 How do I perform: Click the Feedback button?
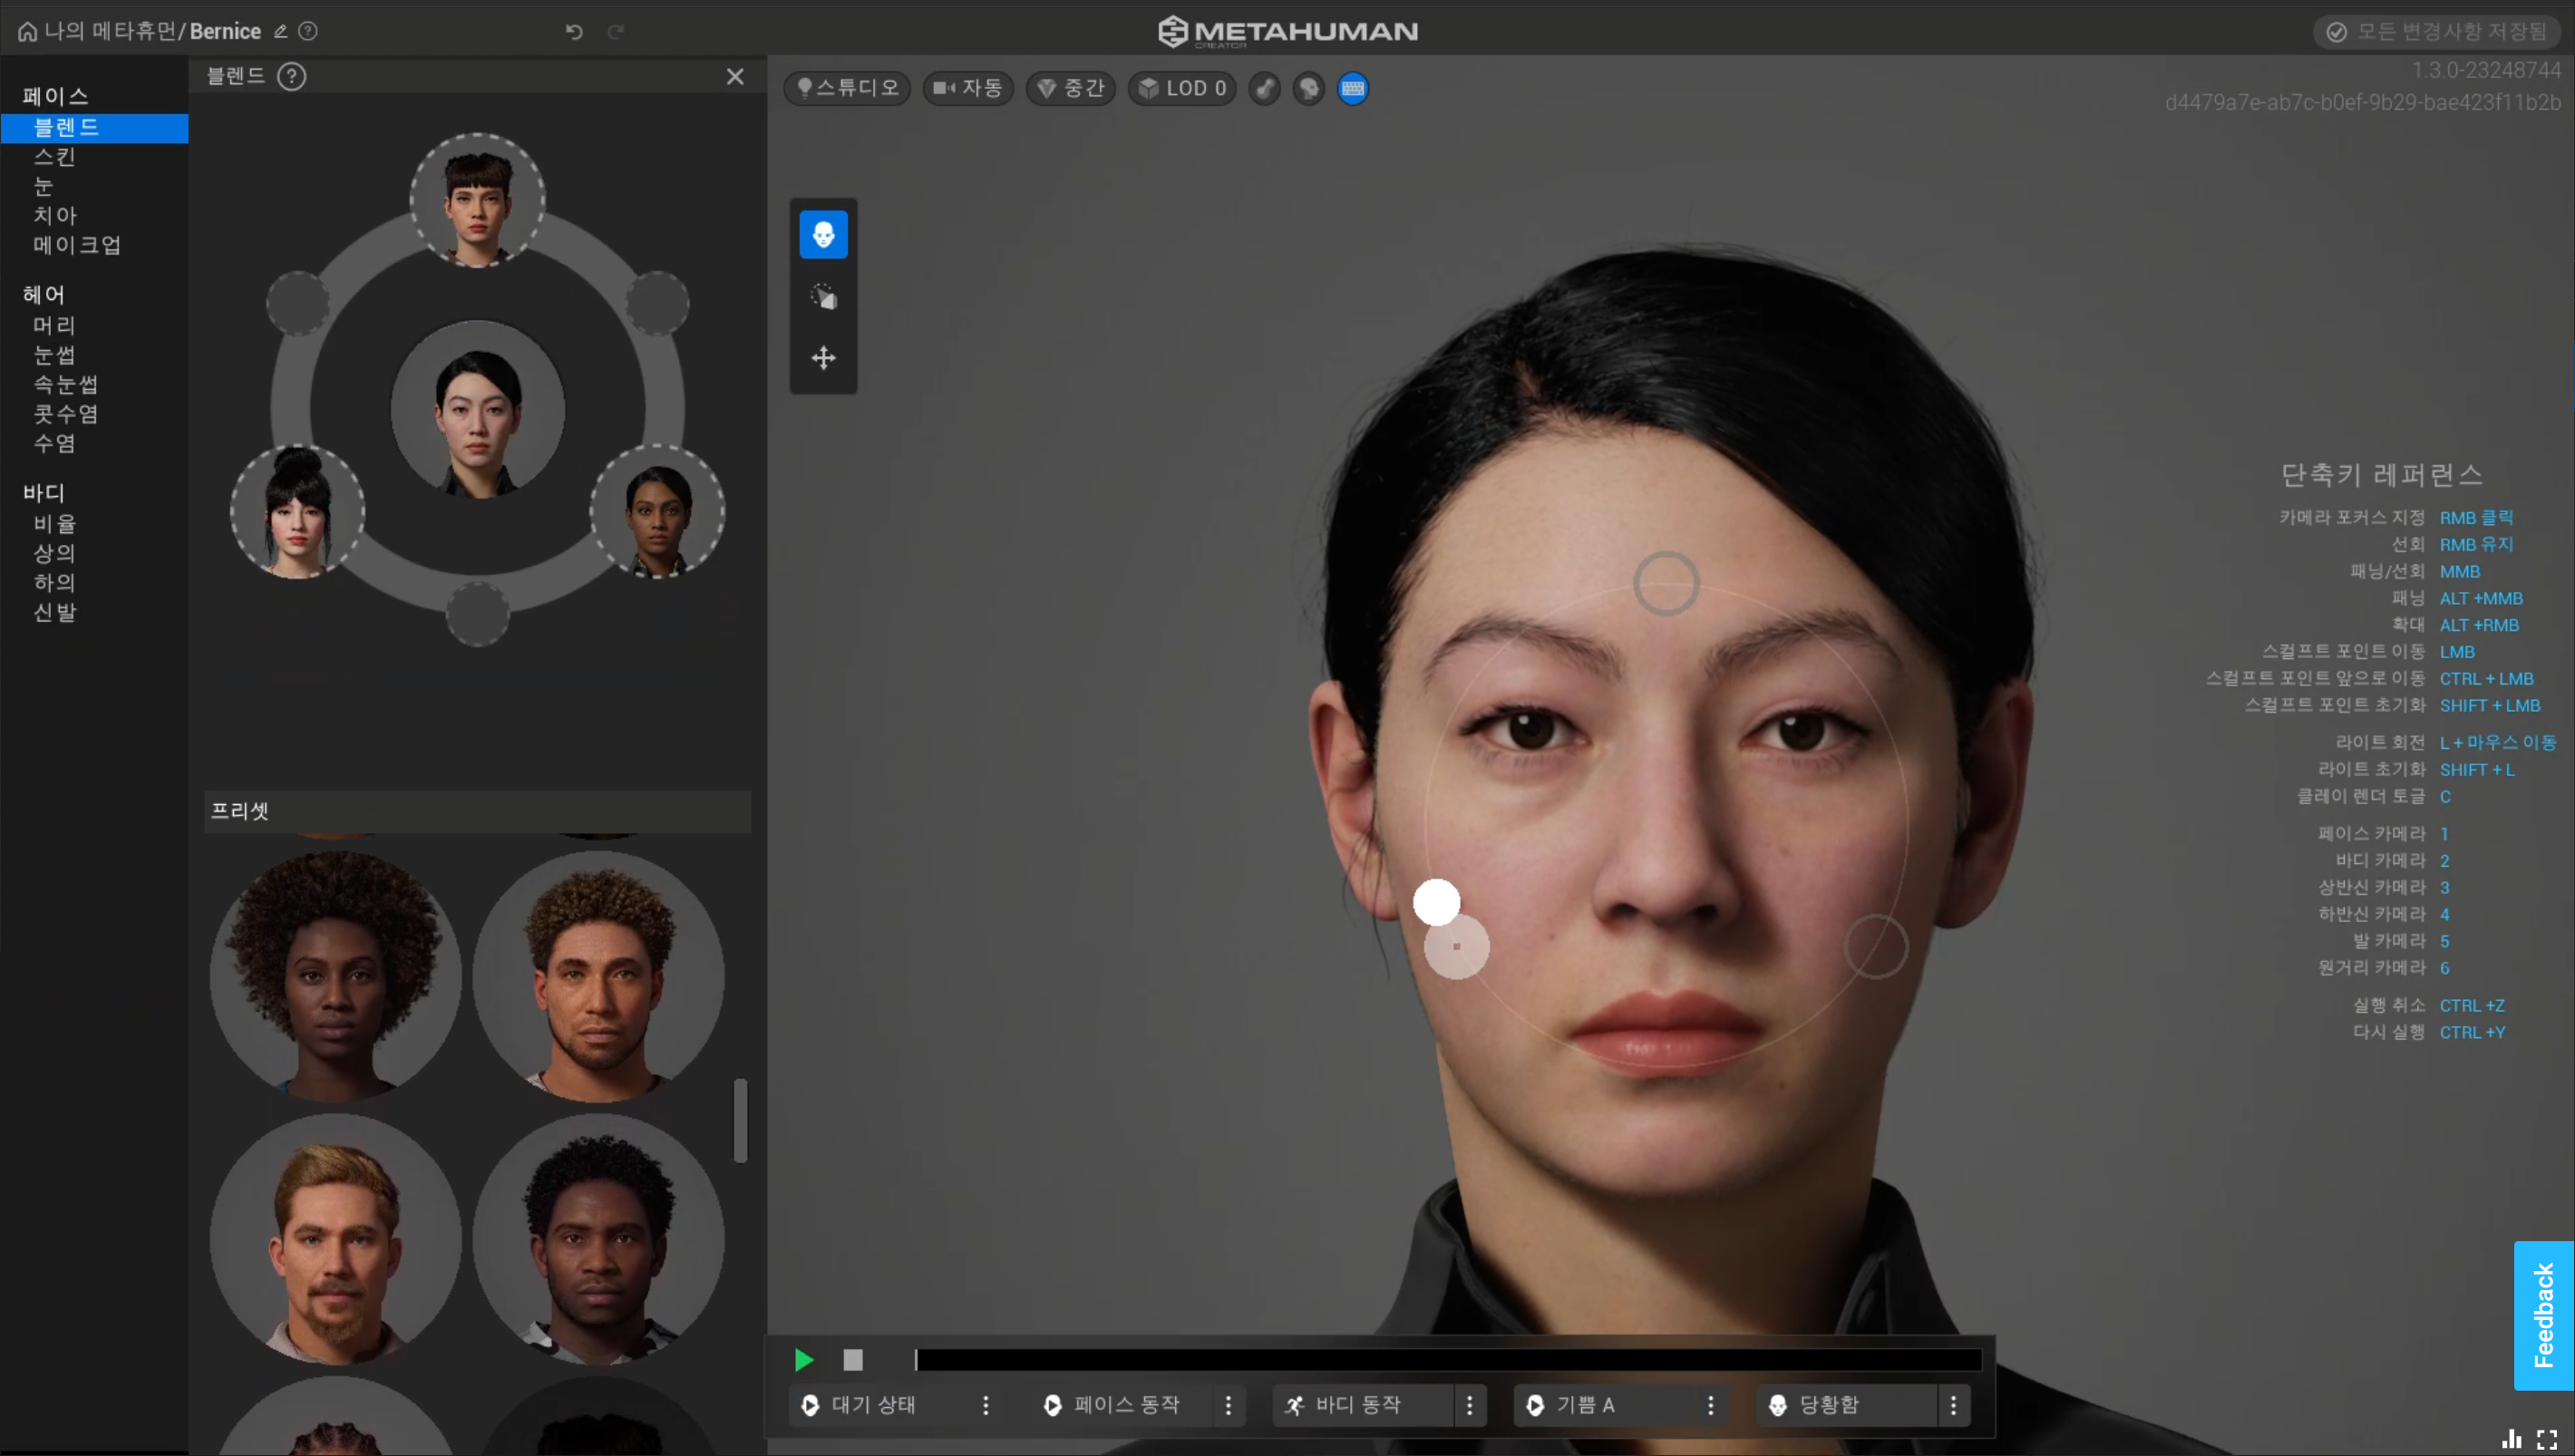(2543, 1315)
